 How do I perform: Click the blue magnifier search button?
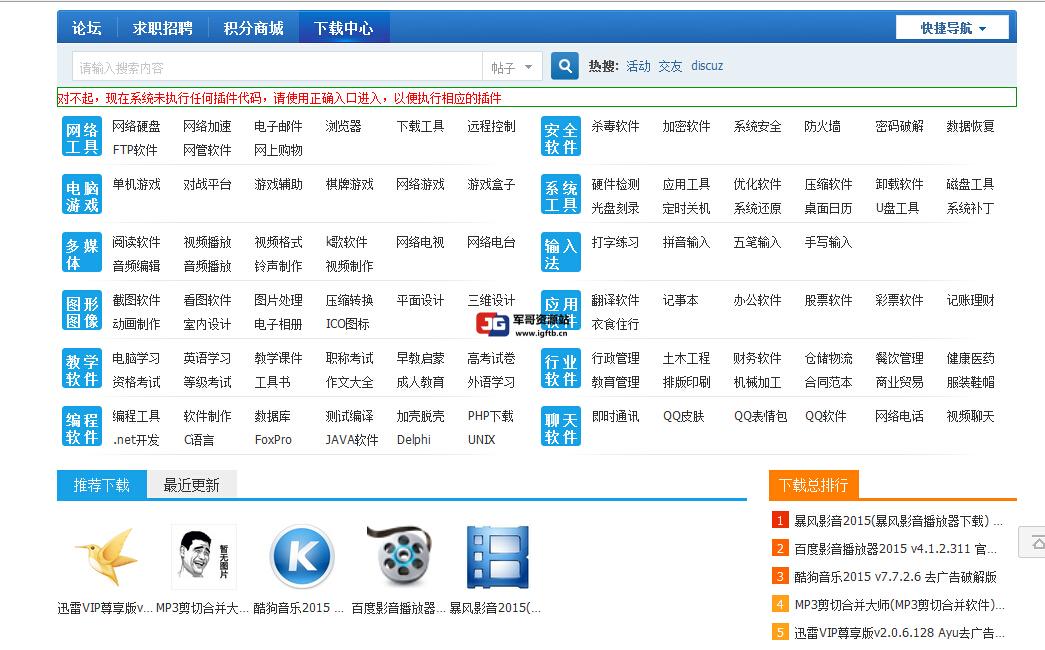coord(564,66)
